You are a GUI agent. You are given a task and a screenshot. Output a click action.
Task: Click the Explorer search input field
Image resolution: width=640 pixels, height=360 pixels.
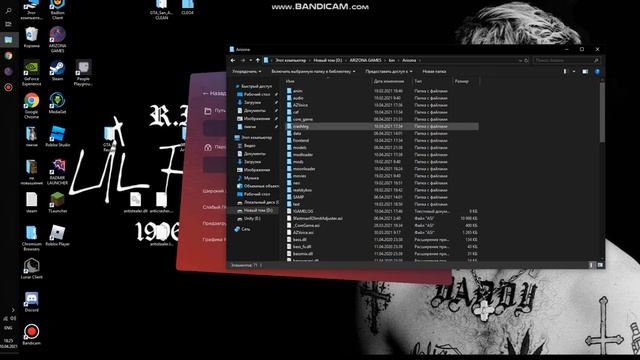[567, 60]
